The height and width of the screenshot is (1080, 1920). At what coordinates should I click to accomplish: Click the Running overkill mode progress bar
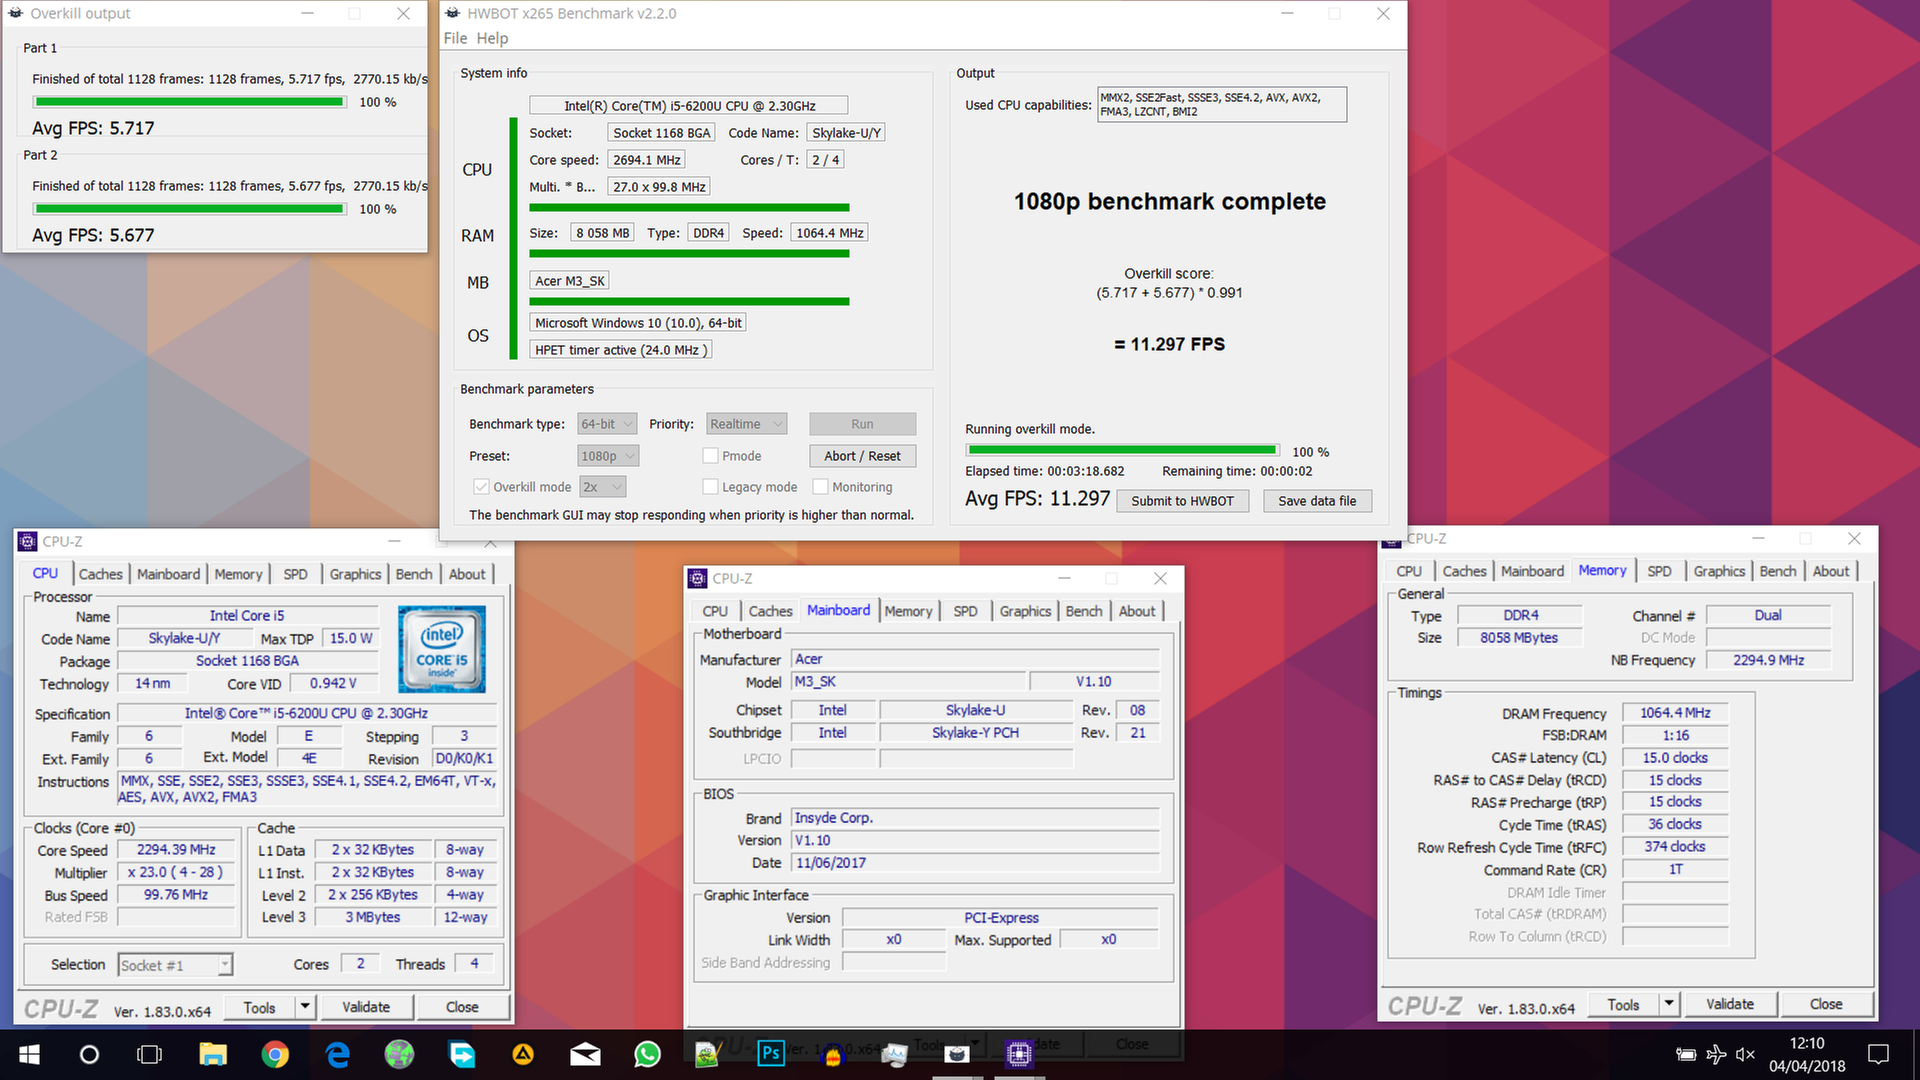click(1122, 451)
